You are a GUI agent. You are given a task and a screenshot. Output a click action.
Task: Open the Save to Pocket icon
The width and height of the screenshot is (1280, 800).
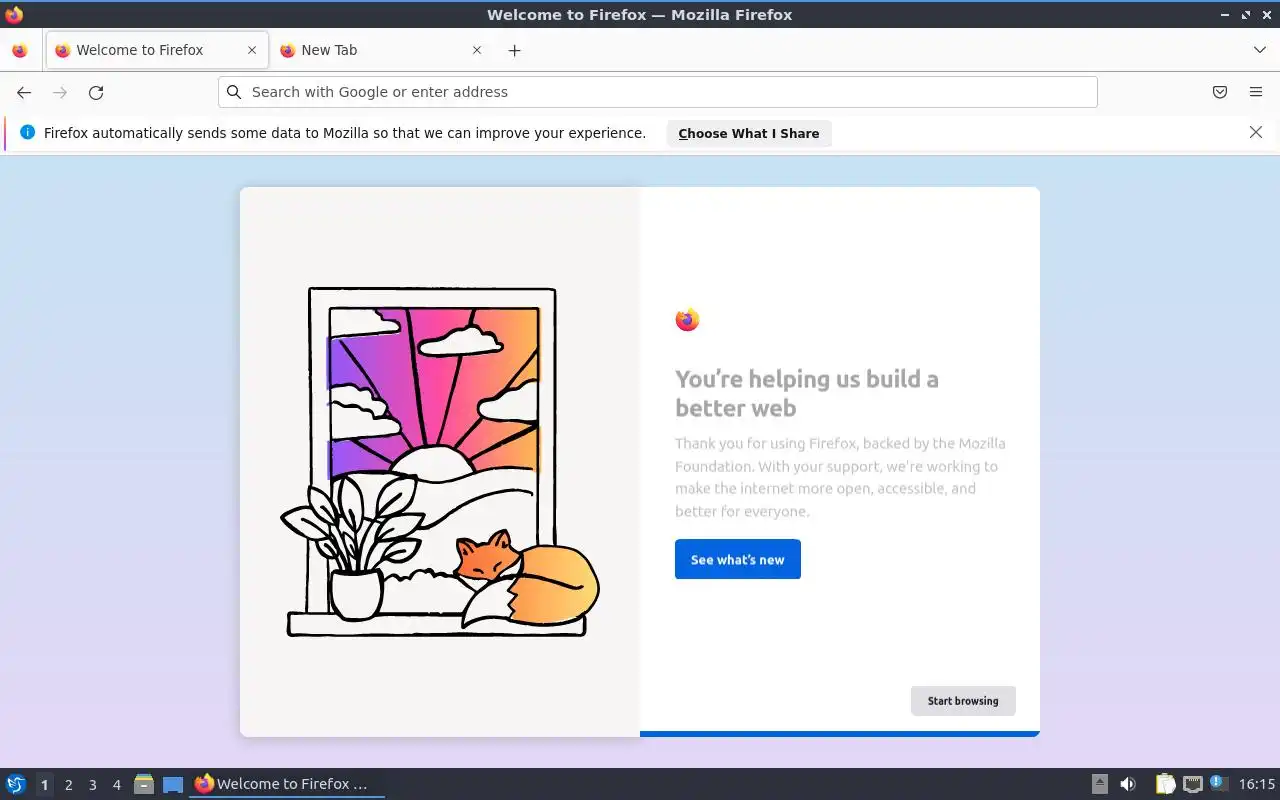(1220, 92)
